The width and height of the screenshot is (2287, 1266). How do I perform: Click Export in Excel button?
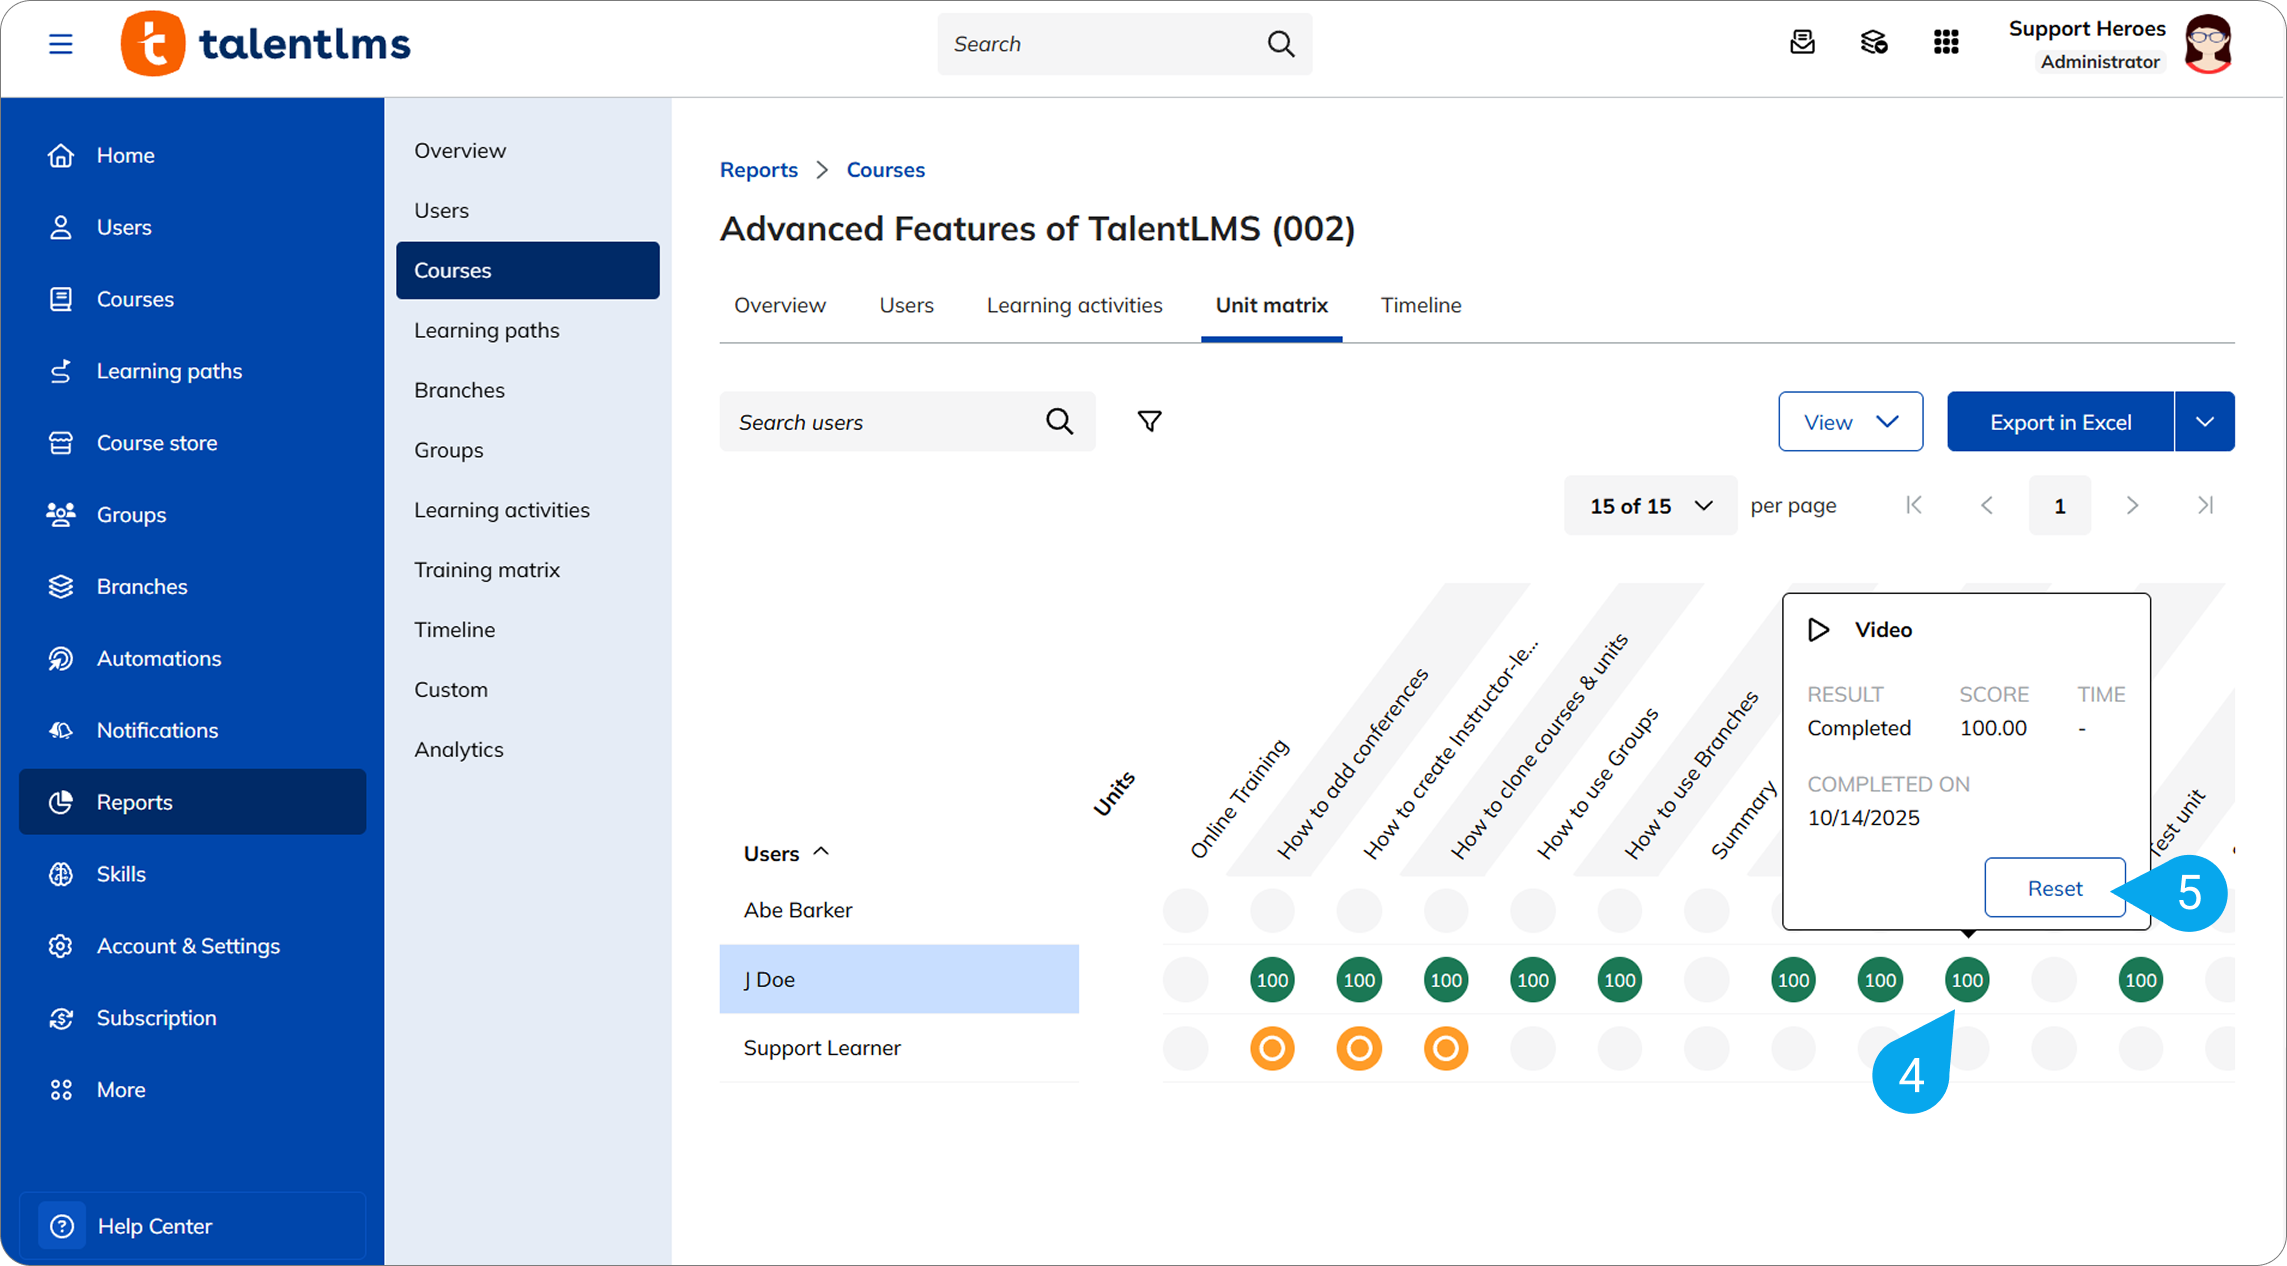coord(2060,422)
